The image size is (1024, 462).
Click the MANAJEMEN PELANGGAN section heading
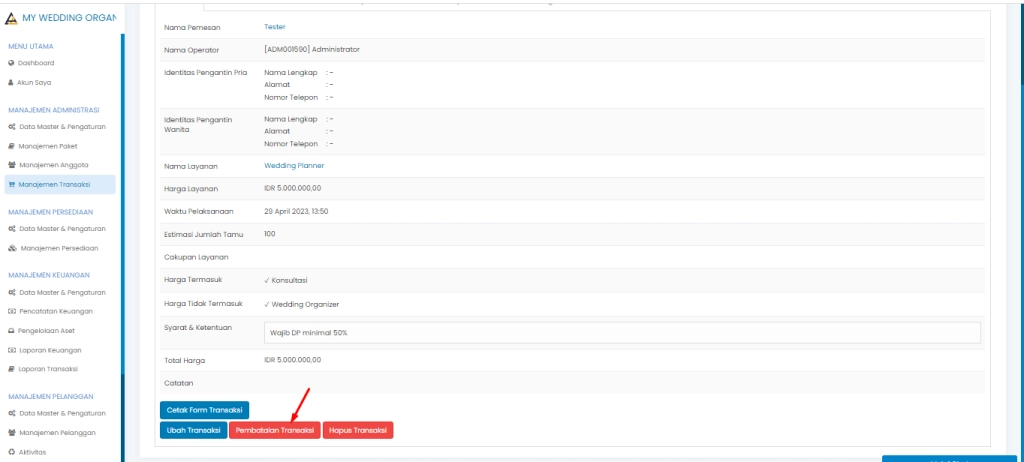(50, 397)
